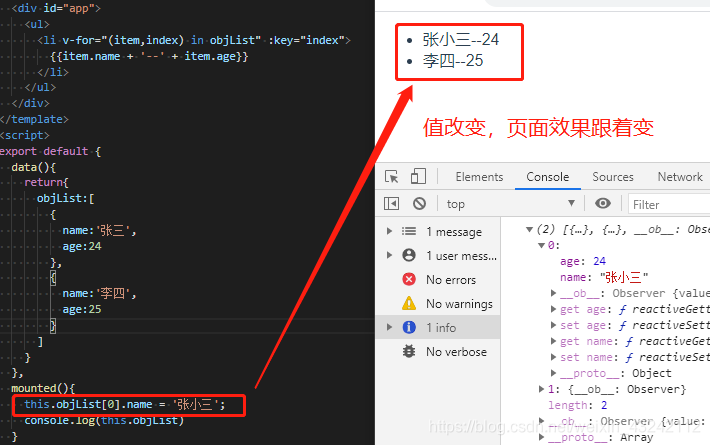The height and width of the screenshot is (445, 710).
Task: Click rendered list item 张小三--24
Action: pyautogui.click(x=461, y=40)
